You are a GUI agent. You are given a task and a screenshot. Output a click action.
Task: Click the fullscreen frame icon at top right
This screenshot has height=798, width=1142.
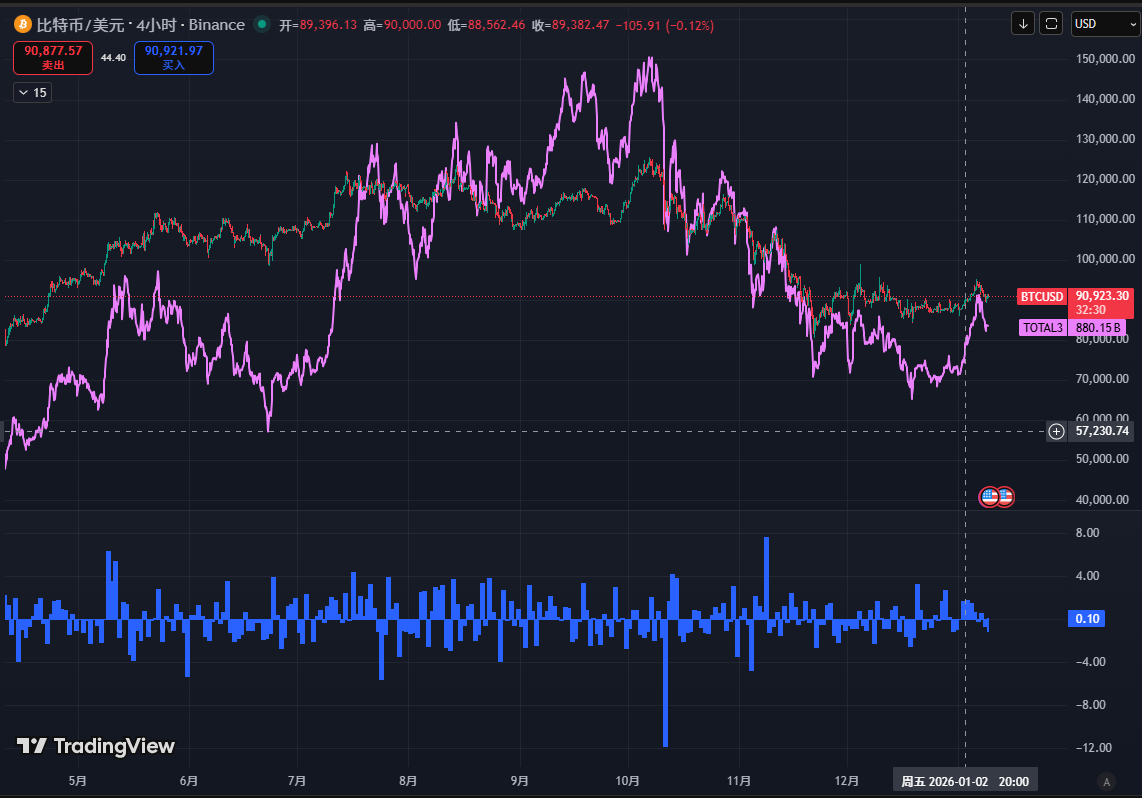click(x=1051, y=23)
